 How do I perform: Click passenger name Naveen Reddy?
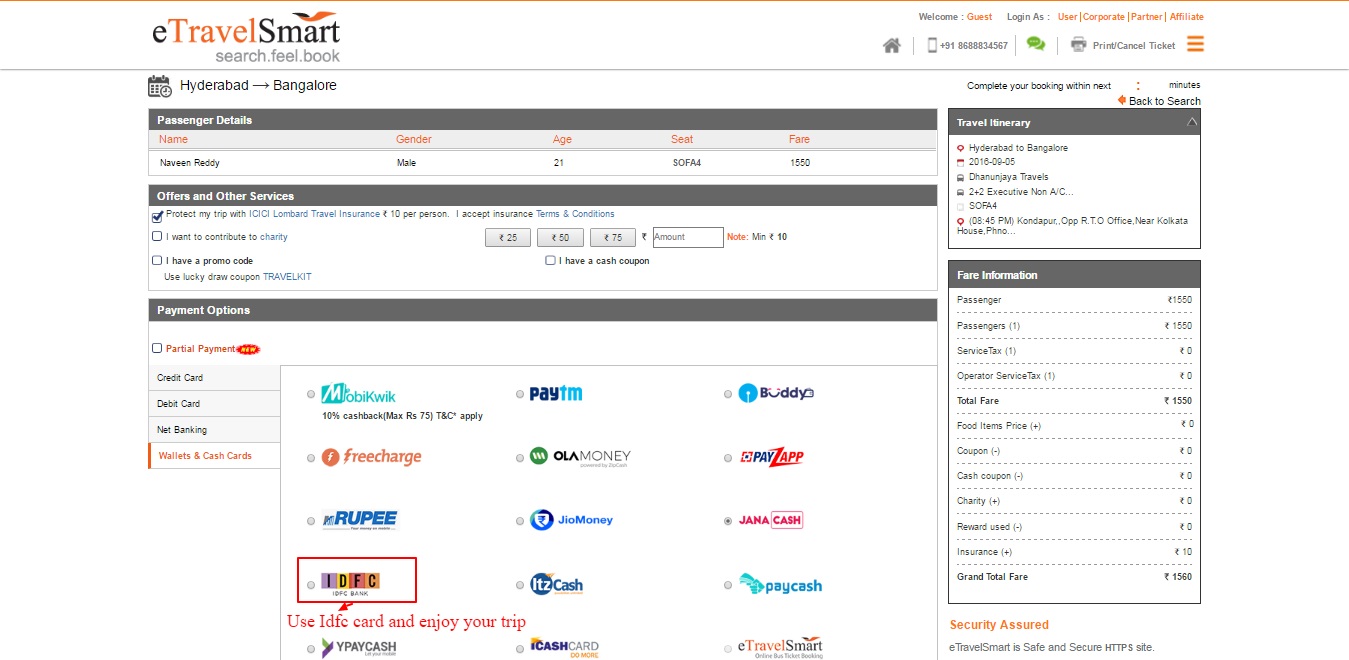tap(189, 163)
